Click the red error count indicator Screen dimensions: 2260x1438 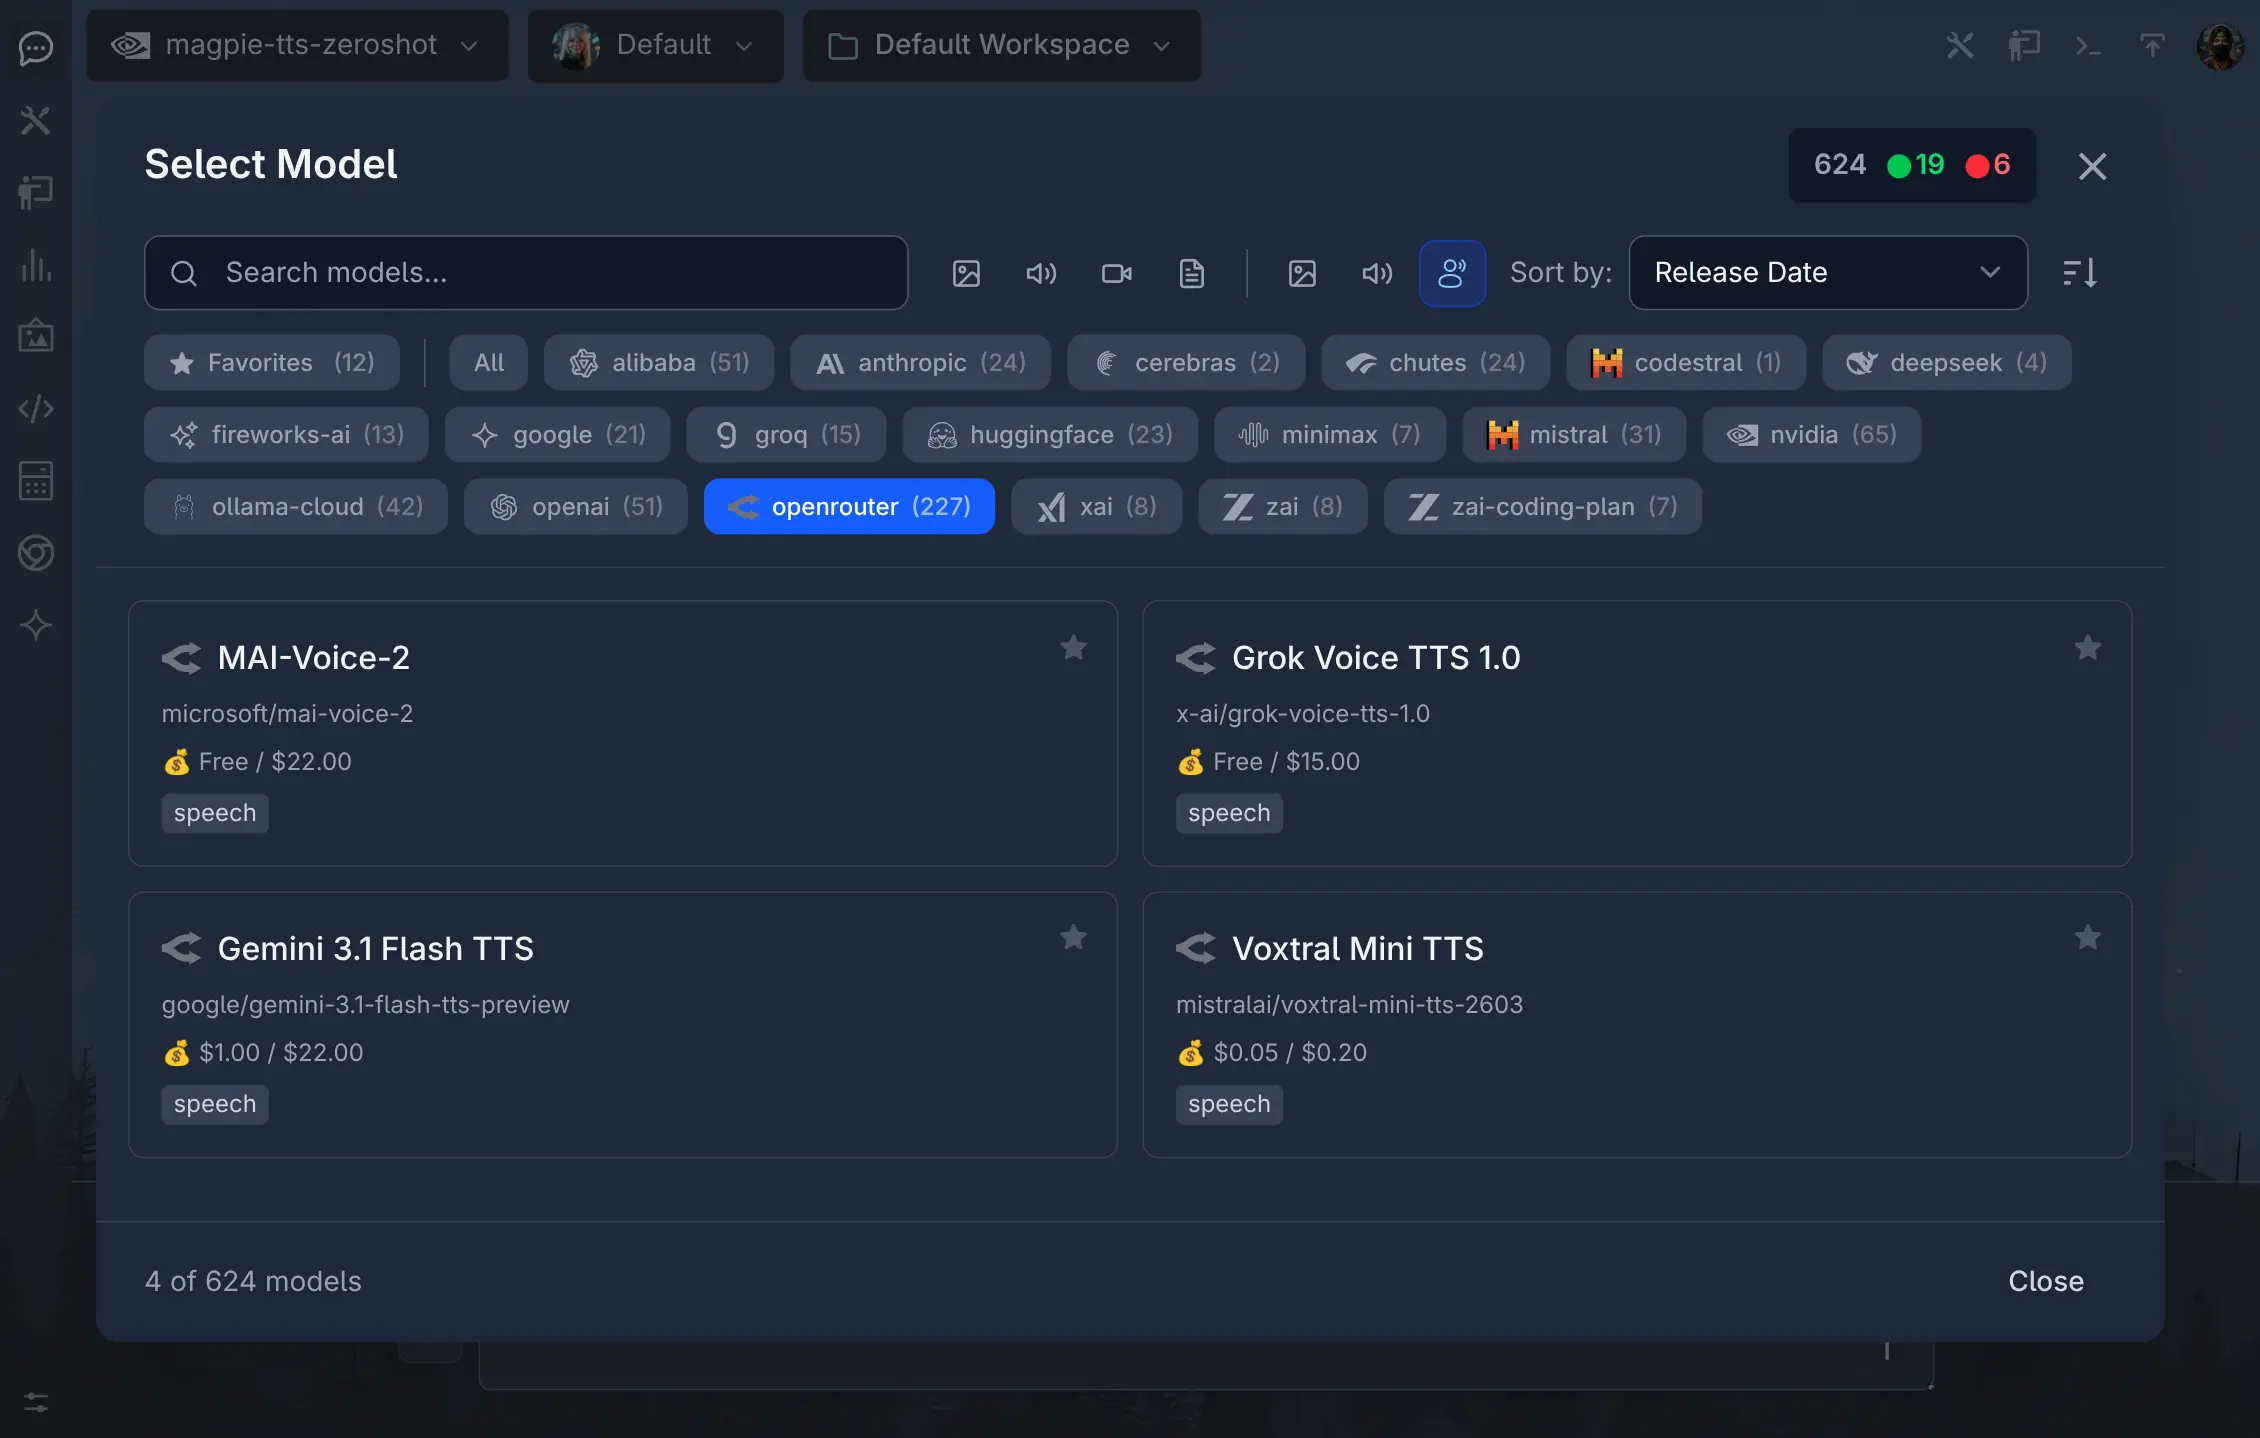point(1988,165)
